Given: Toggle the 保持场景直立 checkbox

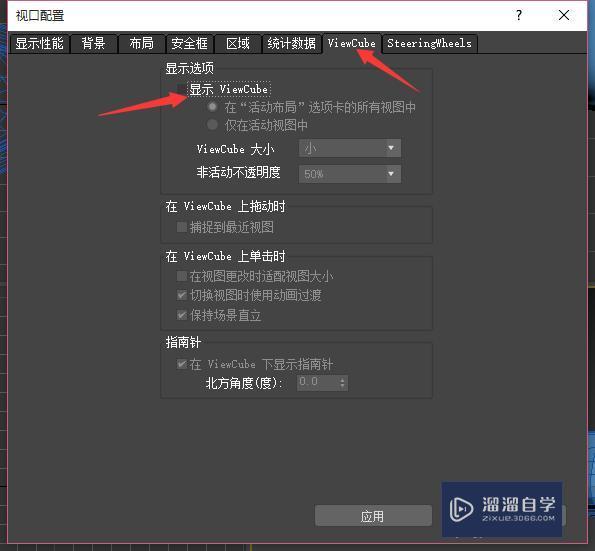Looking at the screenshot, I should [182, 315].
